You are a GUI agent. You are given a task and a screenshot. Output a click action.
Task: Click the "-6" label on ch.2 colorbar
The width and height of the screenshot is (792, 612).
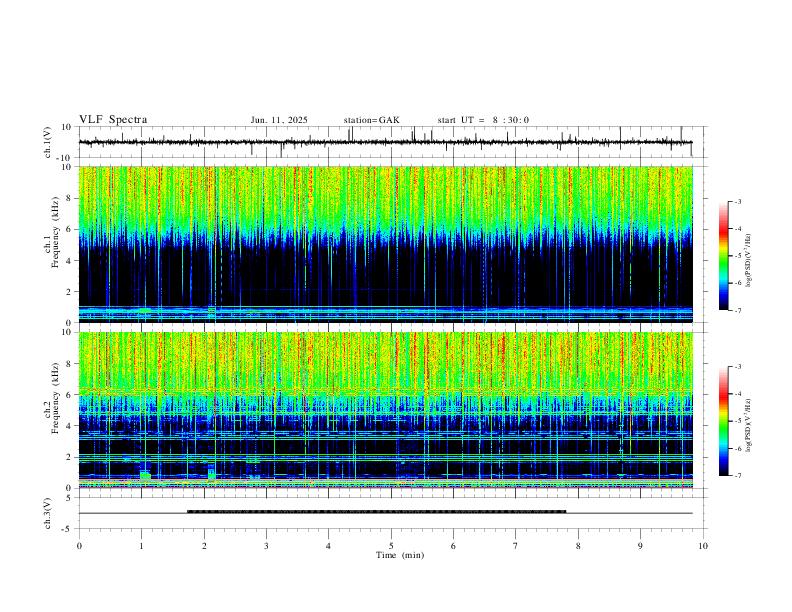click(737, 448)
